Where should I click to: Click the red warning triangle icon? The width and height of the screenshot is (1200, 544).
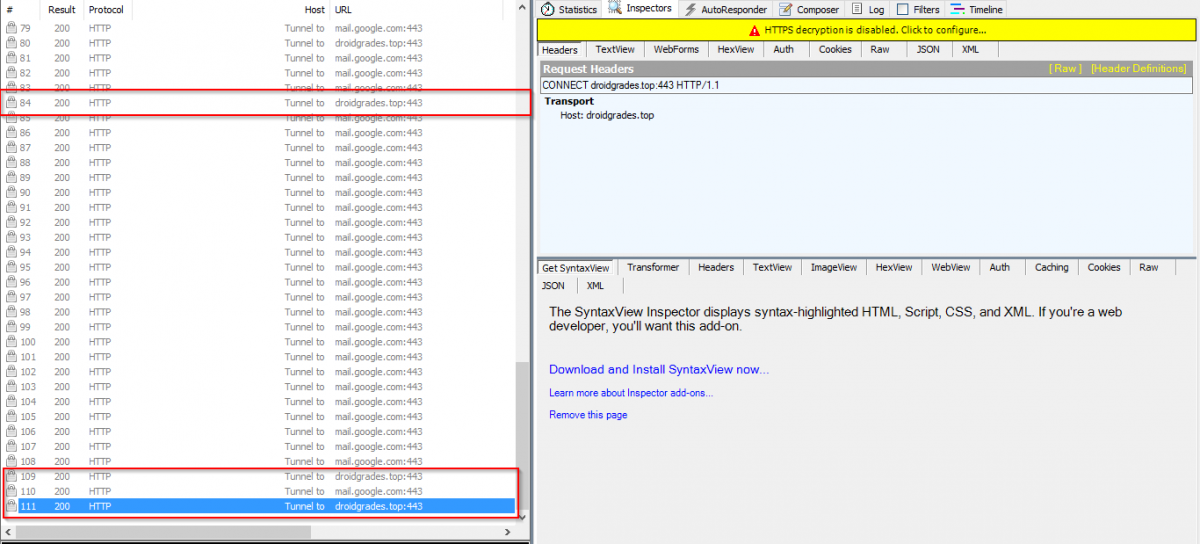pyautogui.click(x=755, y=31)
